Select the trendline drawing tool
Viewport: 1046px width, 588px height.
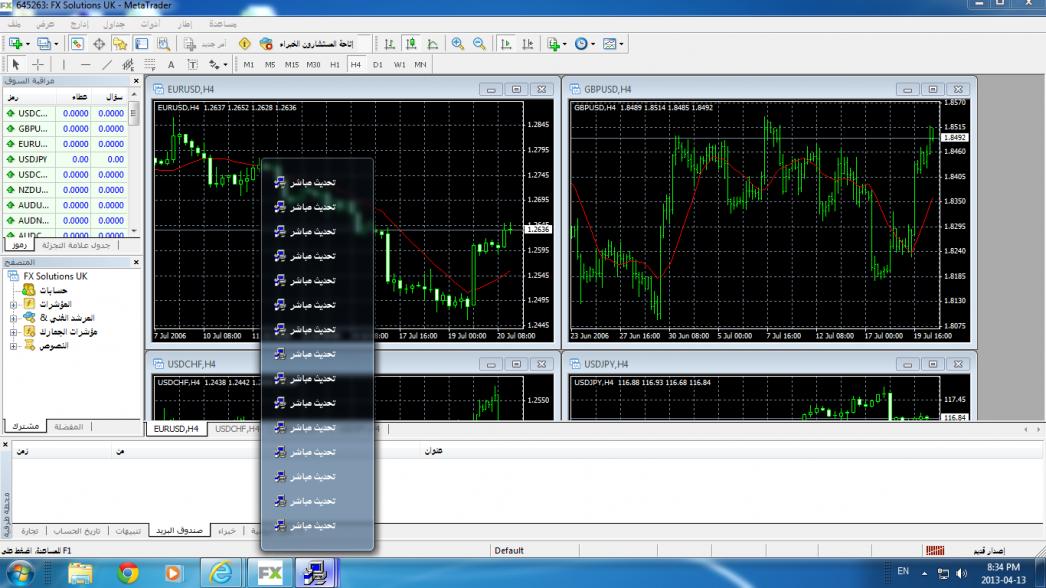[108, 65]
